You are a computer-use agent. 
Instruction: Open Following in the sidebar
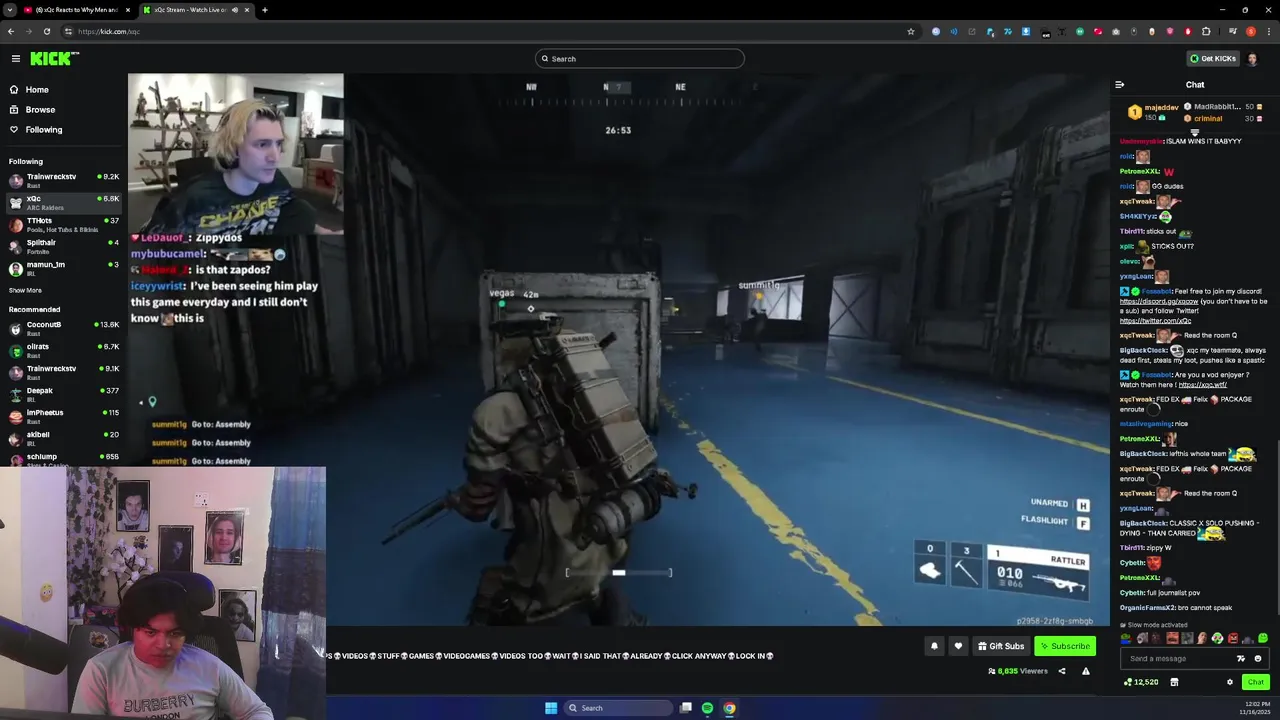pos(44,130)
